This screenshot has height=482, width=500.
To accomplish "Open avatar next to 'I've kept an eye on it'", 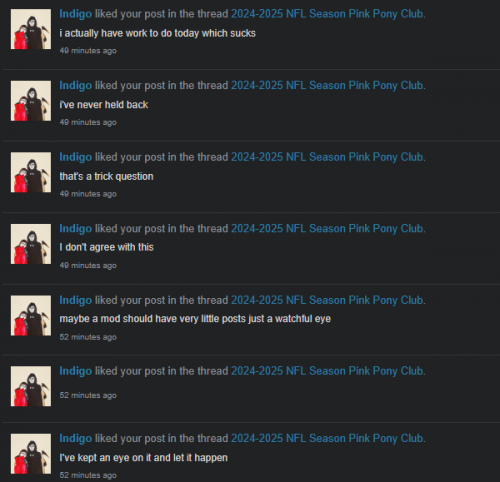I will [x=31, y=454].
